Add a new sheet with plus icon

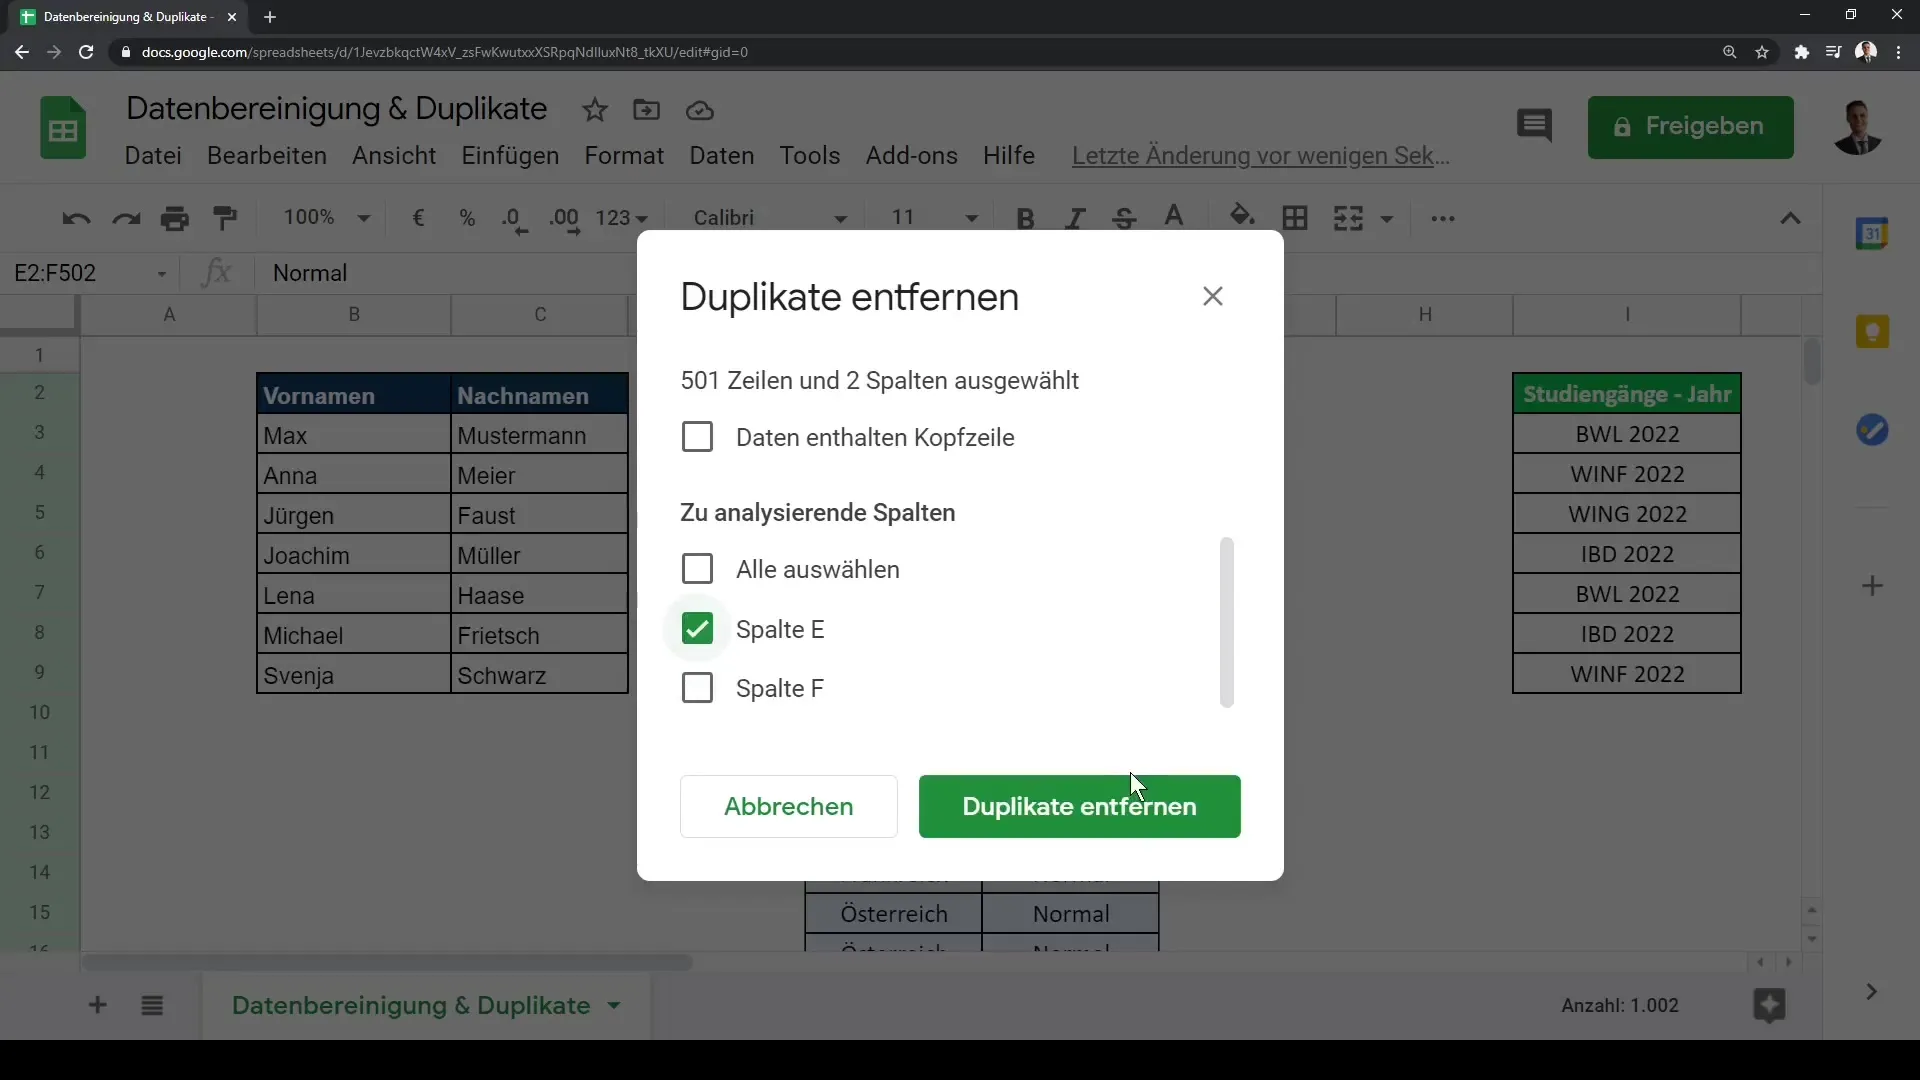(97, 1005)
